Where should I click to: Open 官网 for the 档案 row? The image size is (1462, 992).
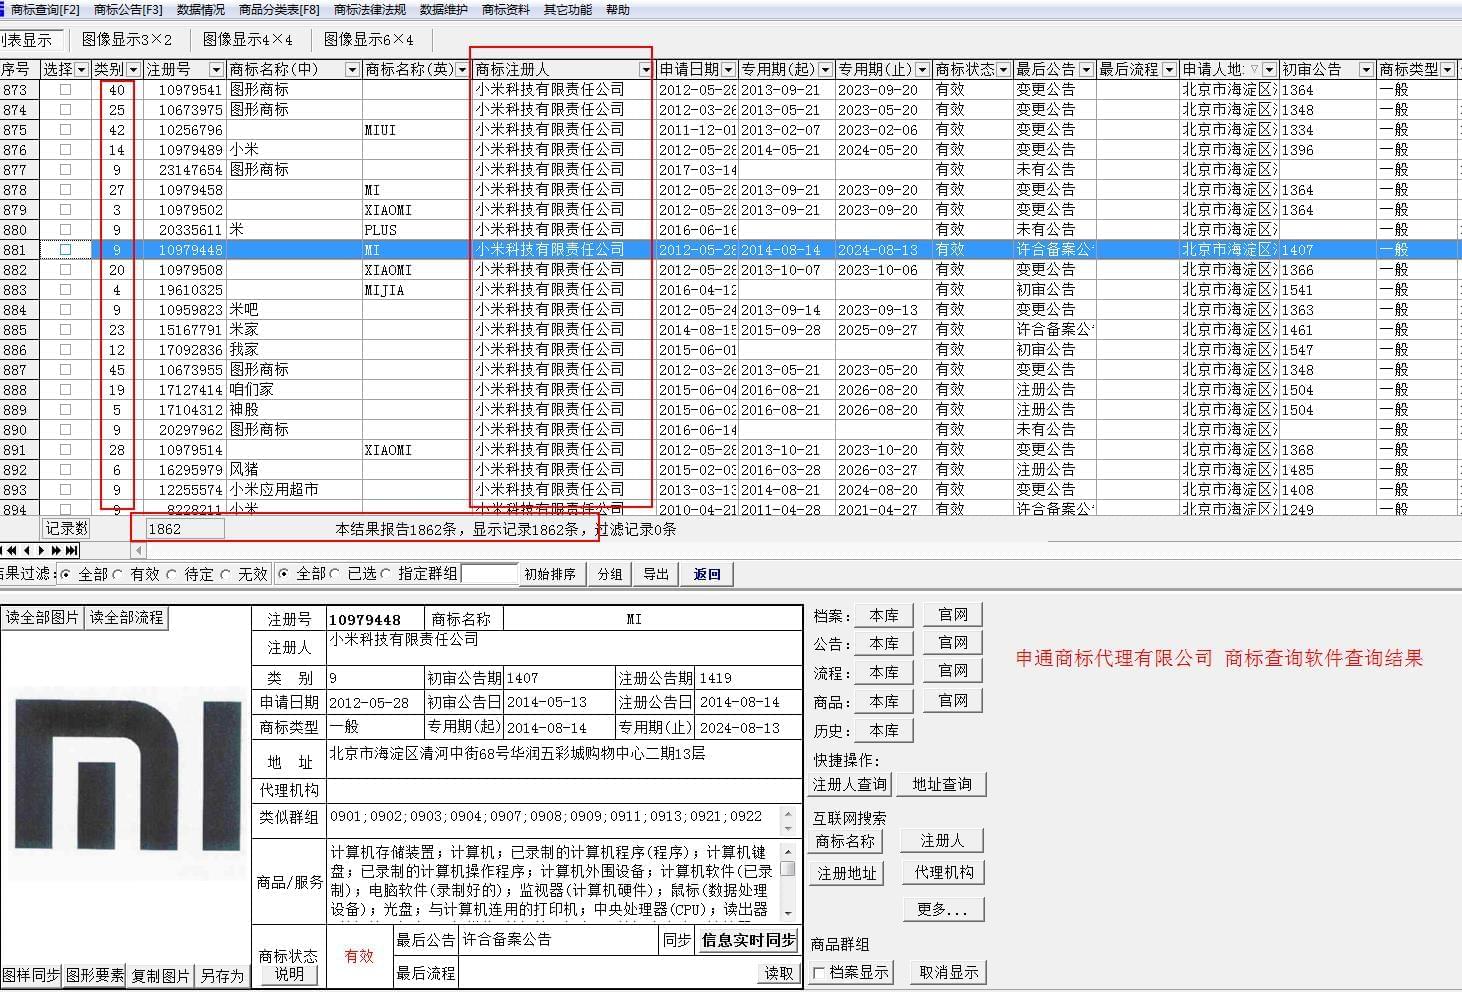(x=953, y=614)
